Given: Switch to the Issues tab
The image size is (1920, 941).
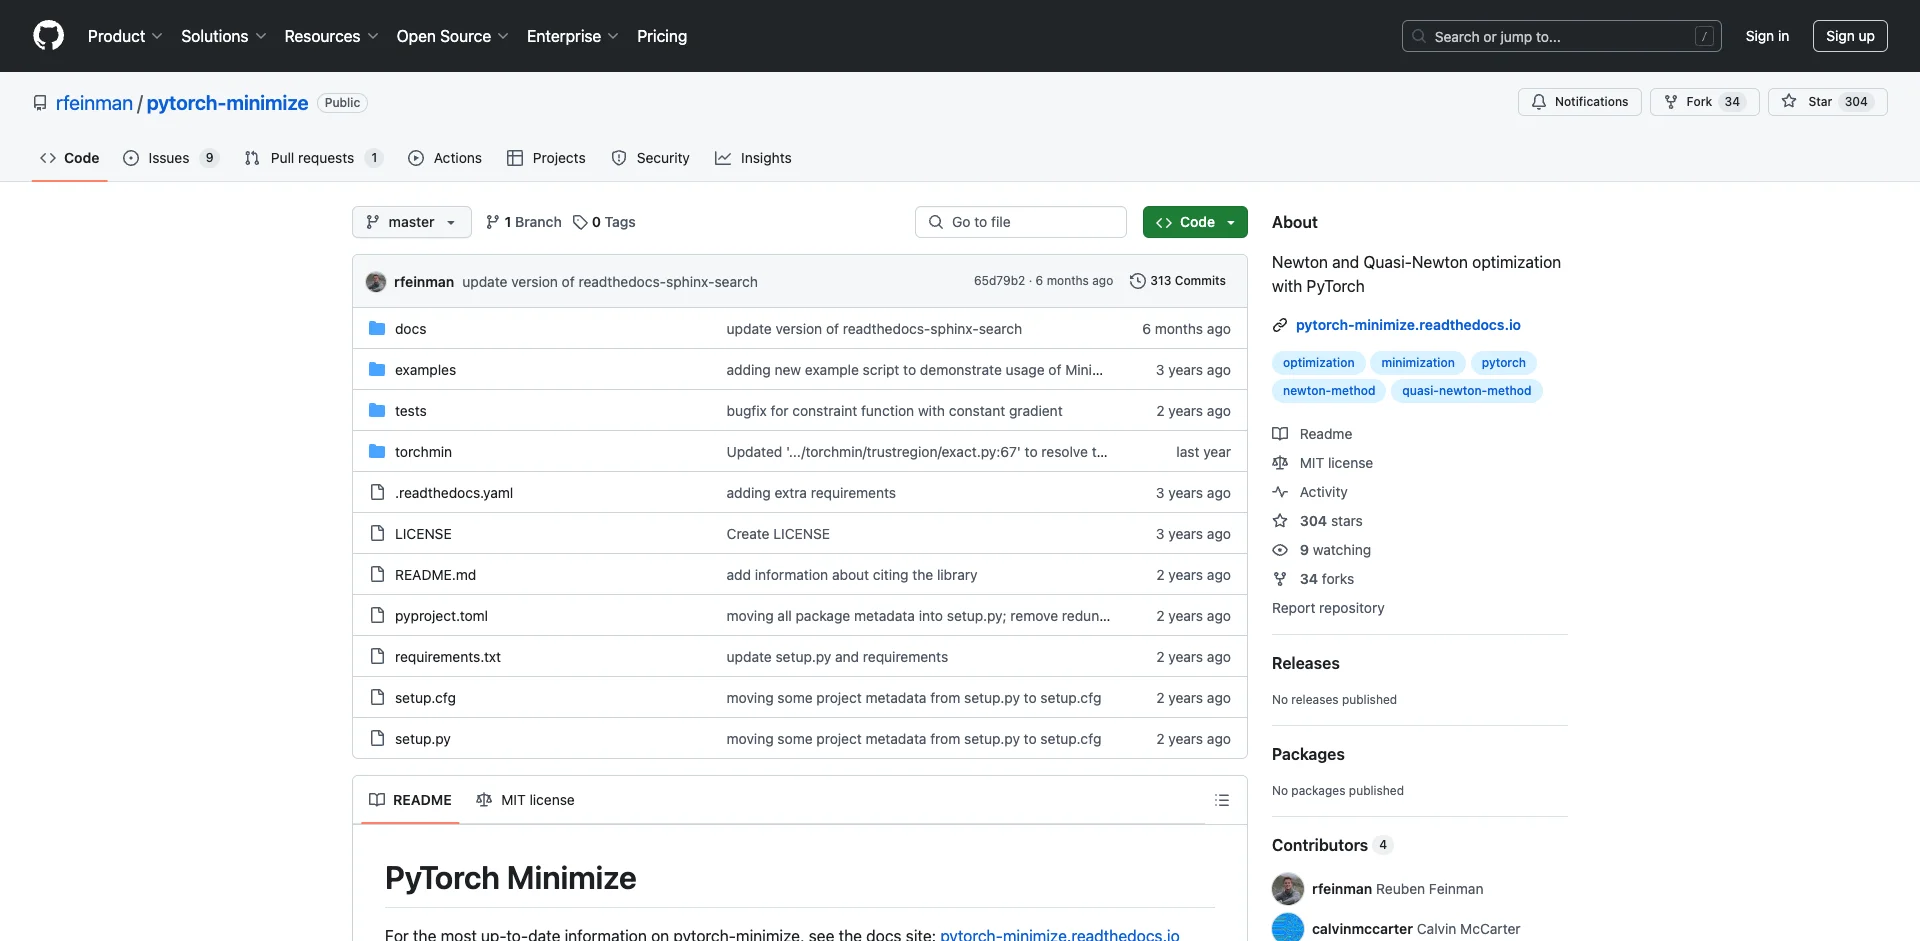Looking at the screenshot, I should 170,158.
